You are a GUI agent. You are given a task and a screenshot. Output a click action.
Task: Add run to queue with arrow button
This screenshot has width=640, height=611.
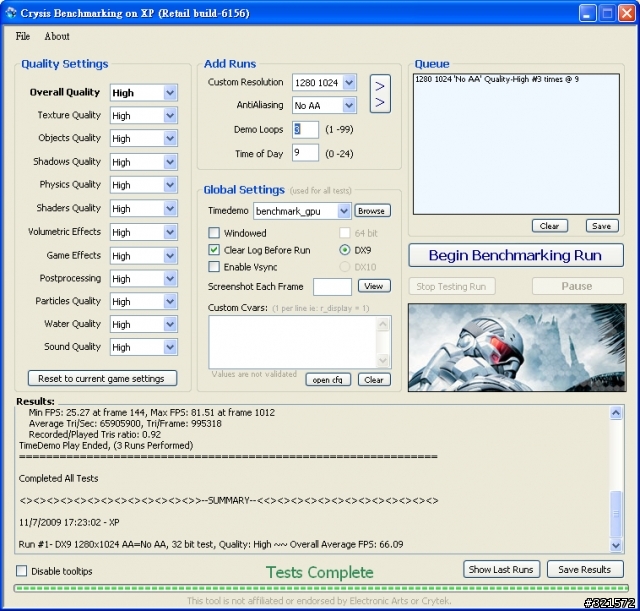(x=380, y=94)
